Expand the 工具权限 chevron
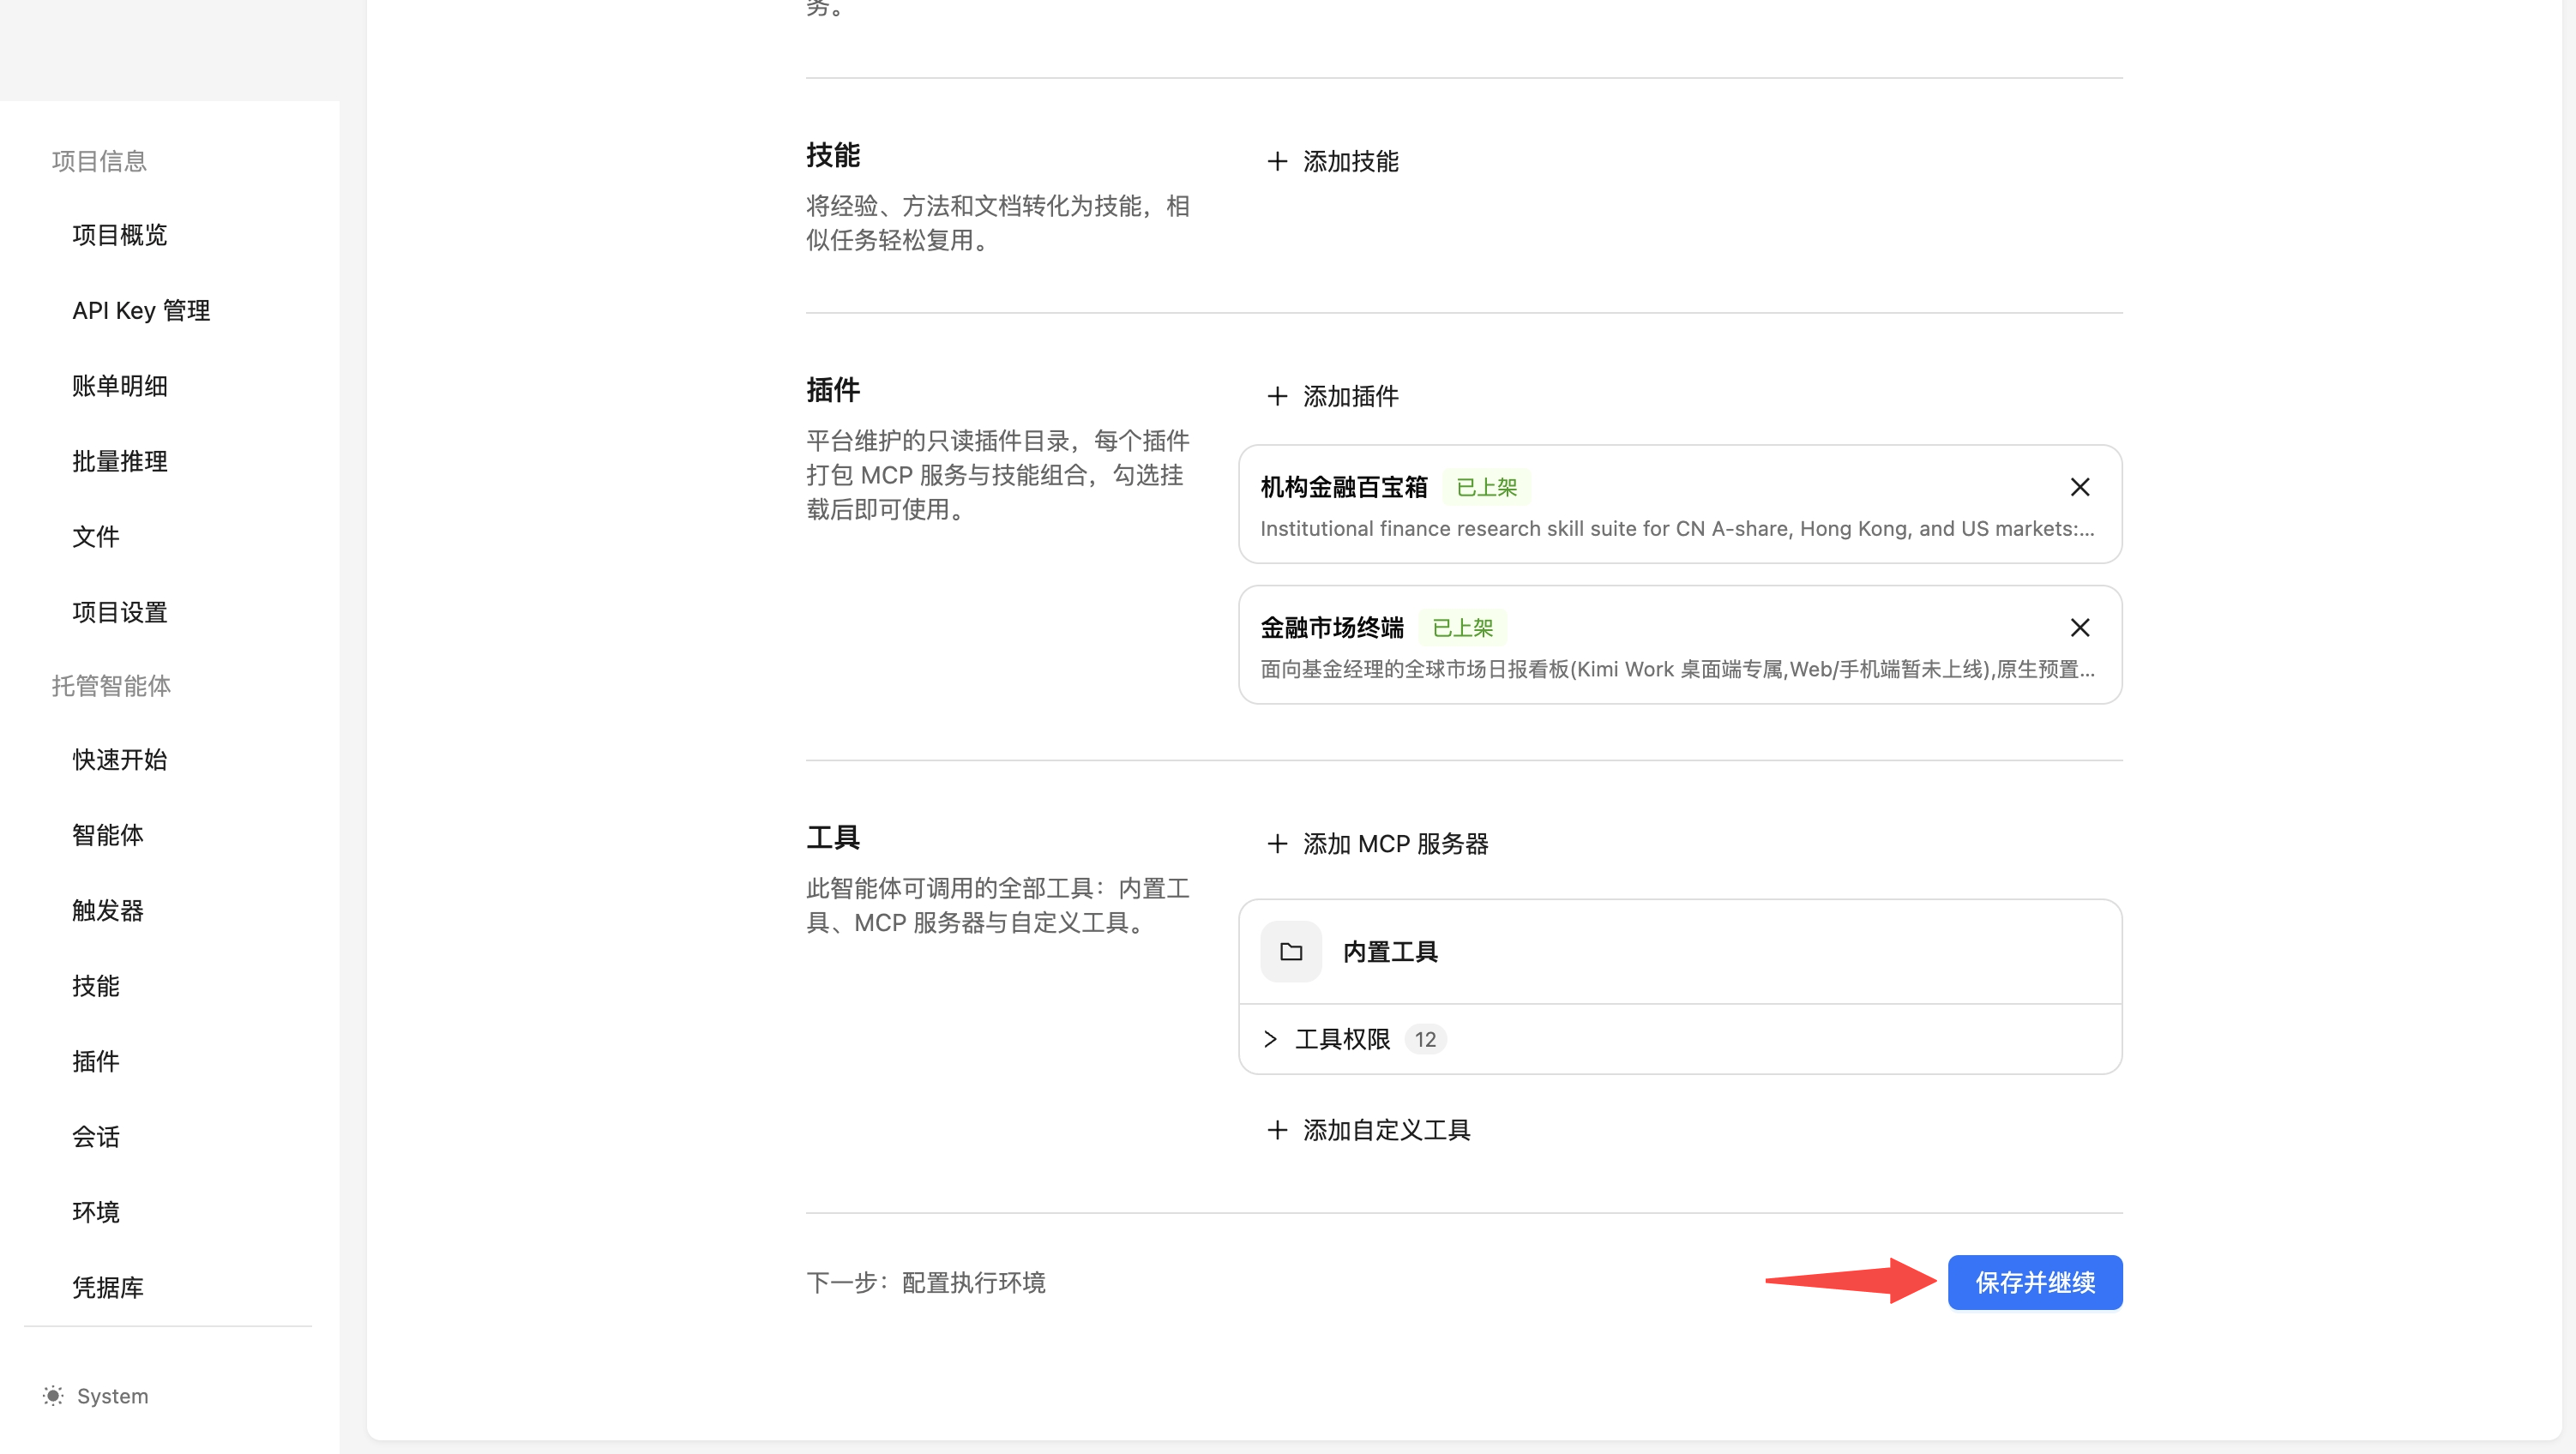Viewport: 2576px width, 1454px height. coord(1270,1039)
